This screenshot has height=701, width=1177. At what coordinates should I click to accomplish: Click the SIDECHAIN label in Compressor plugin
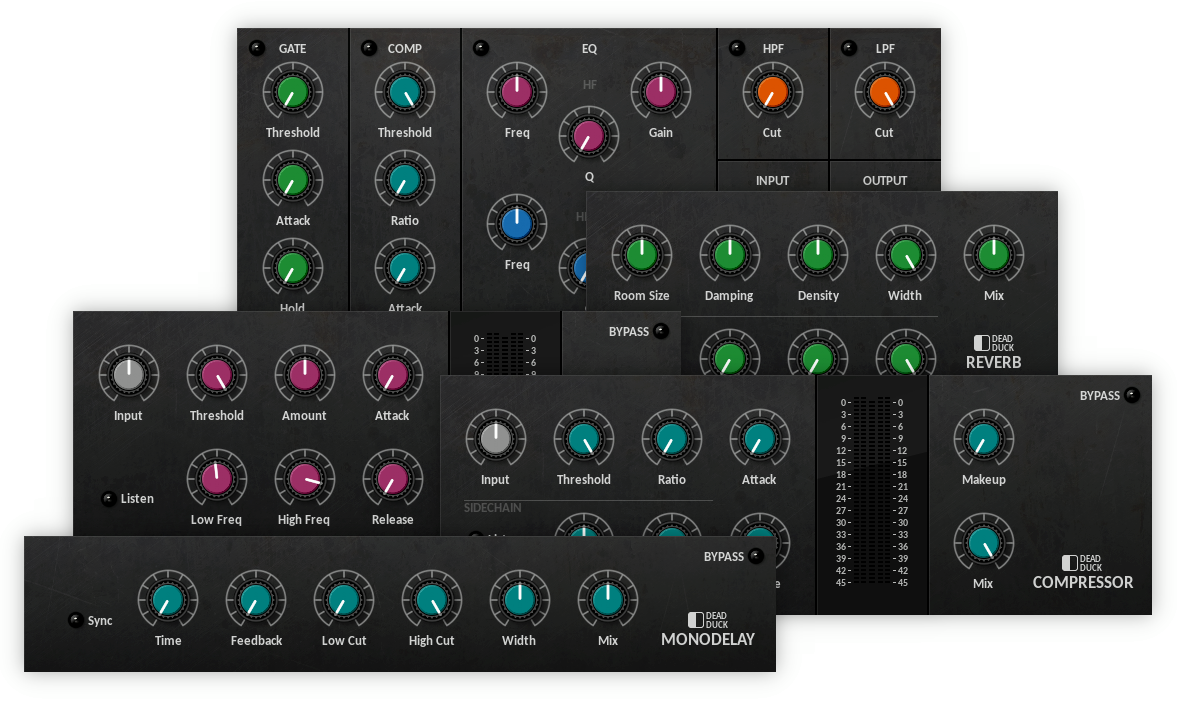(x=492, y=507)
